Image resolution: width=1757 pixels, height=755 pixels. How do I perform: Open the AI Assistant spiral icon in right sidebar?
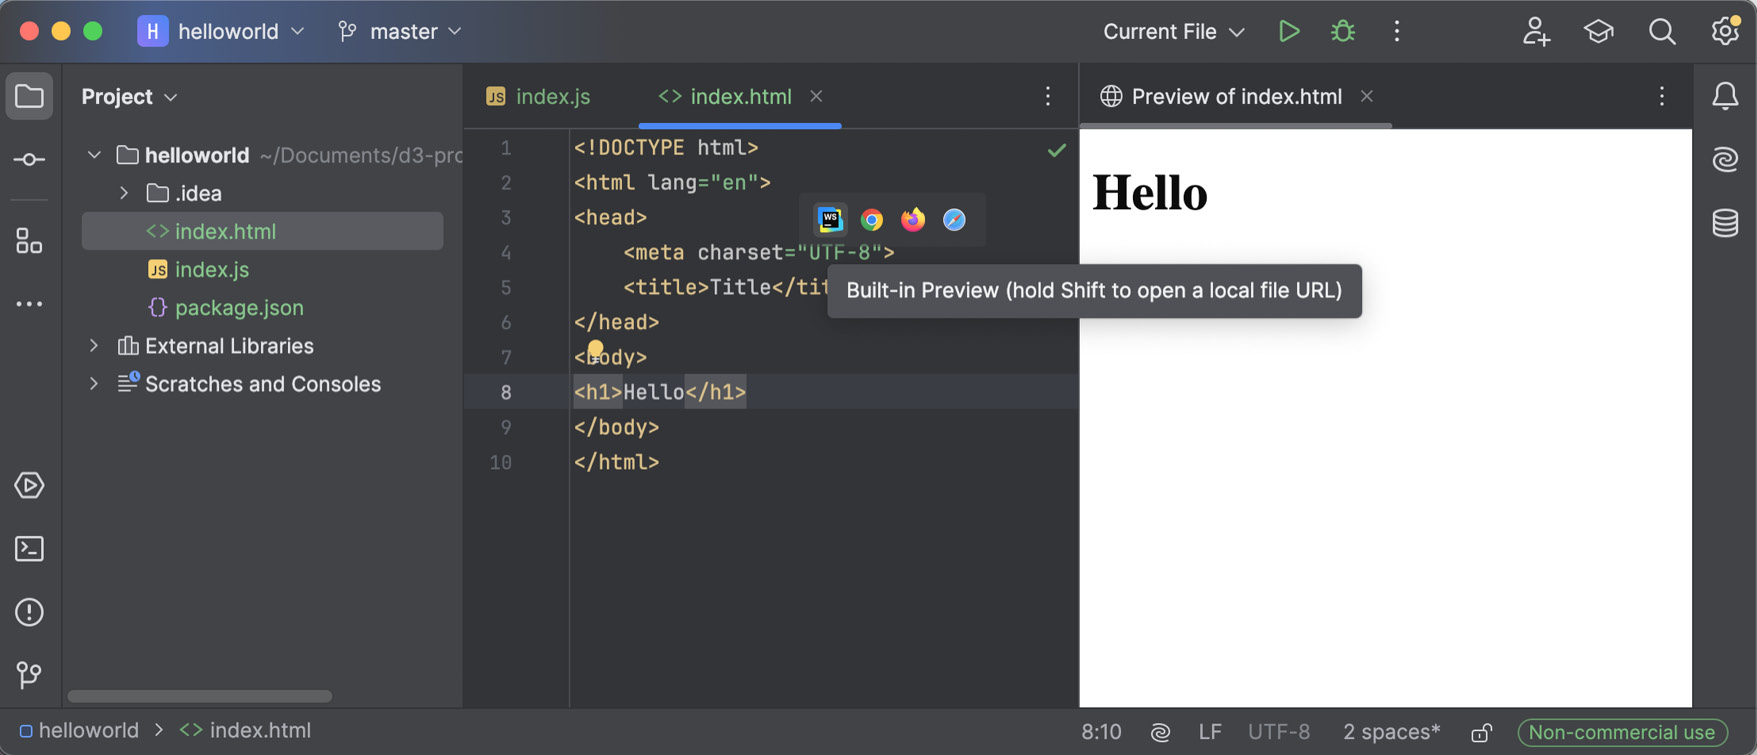point(1725,159)
